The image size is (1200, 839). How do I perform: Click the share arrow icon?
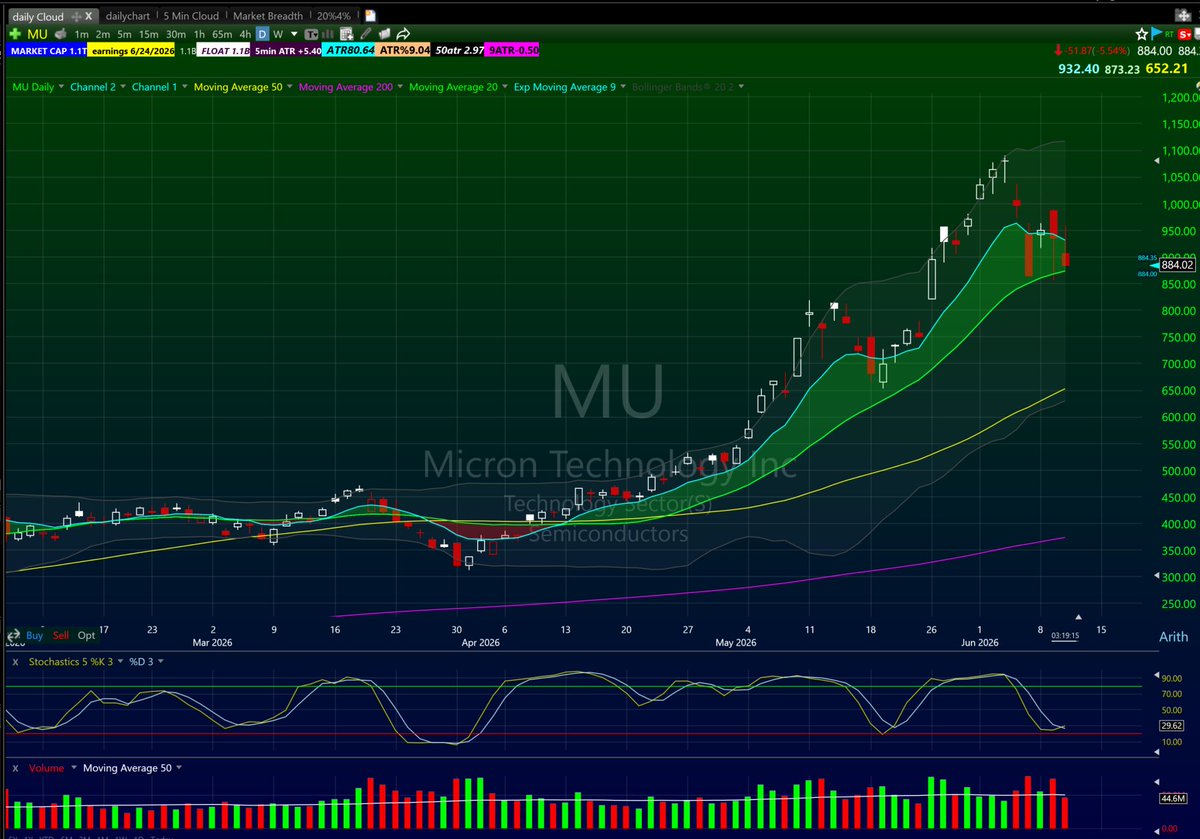(x=402, y=34)
